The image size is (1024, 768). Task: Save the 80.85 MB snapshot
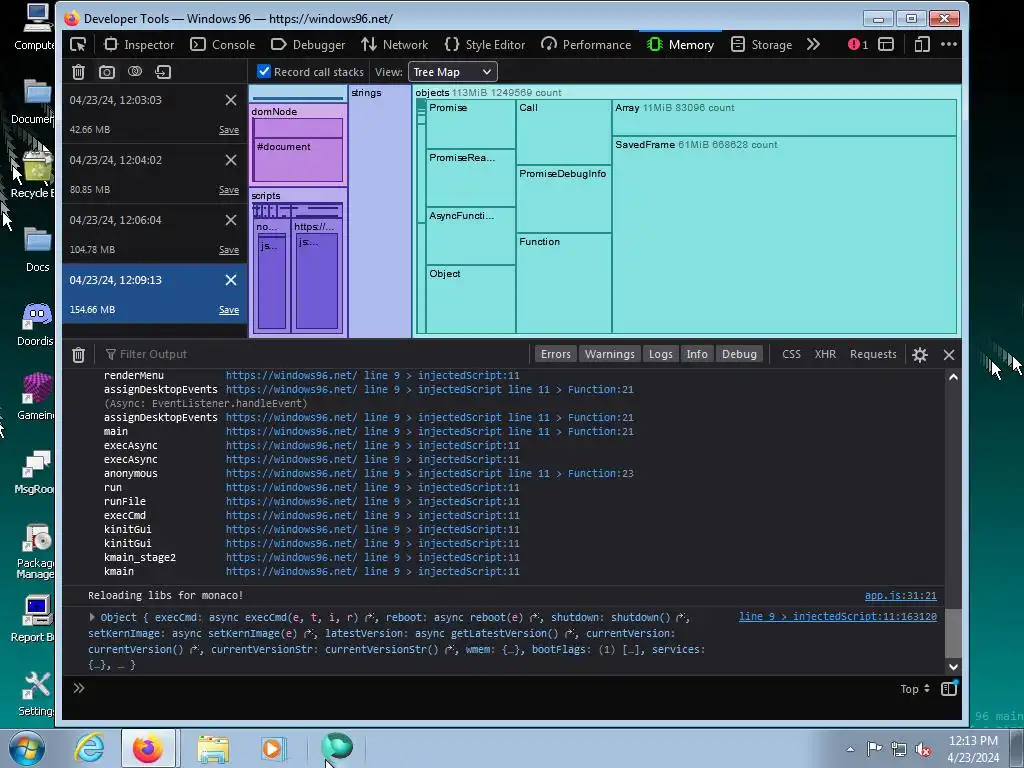pos(229,190)
